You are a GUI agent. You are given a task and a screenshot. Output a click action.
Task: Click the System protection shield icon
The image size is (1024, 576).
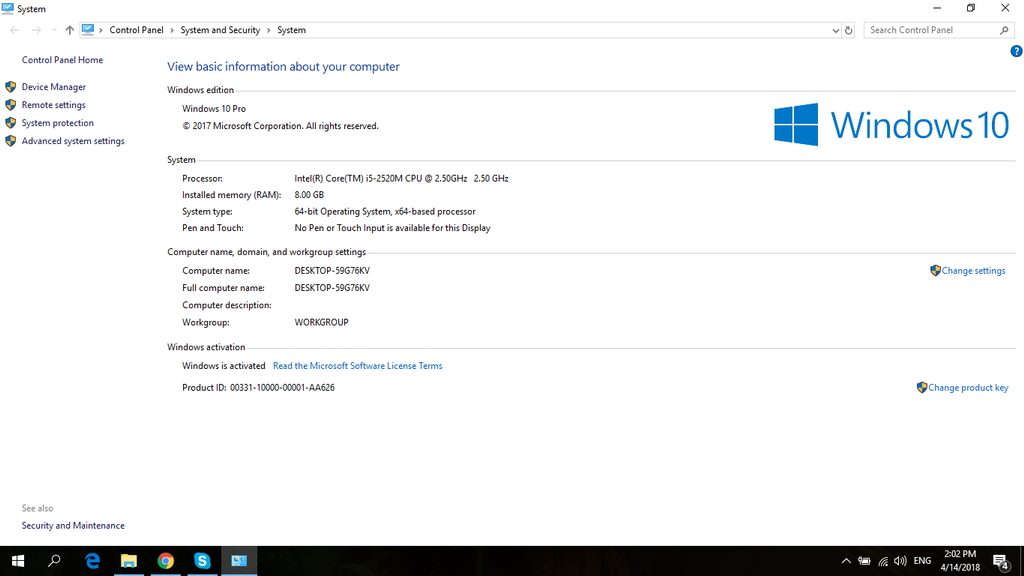(x=10, y=123)
